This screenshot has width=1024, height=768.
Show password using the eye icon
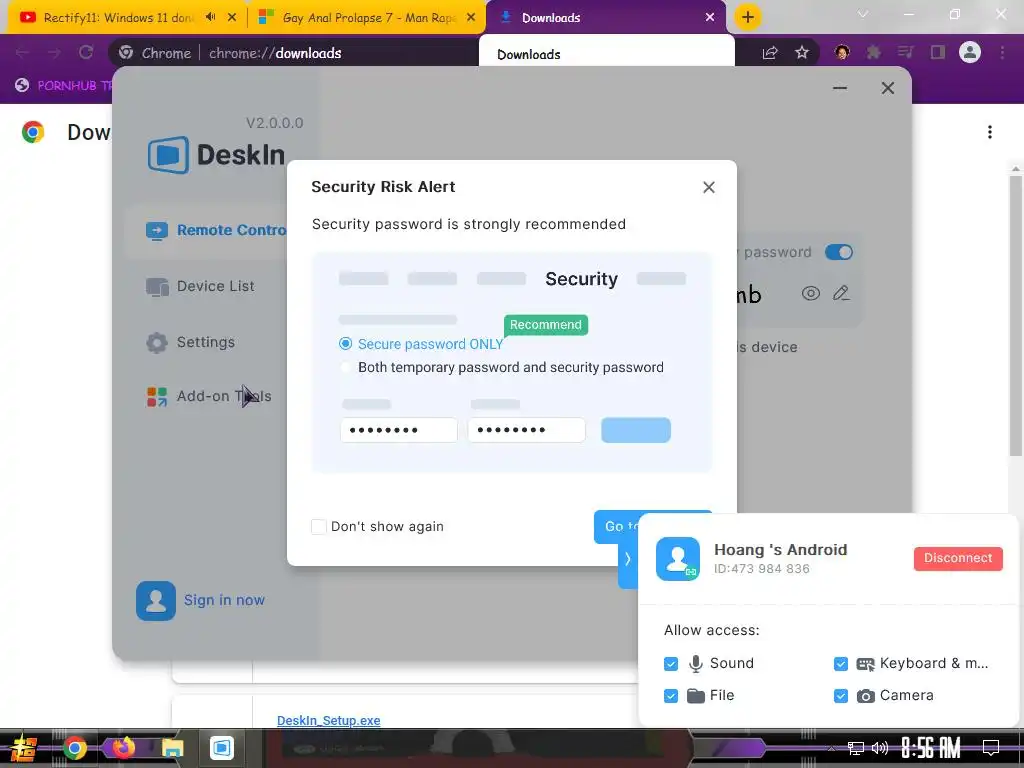[810, 293]
